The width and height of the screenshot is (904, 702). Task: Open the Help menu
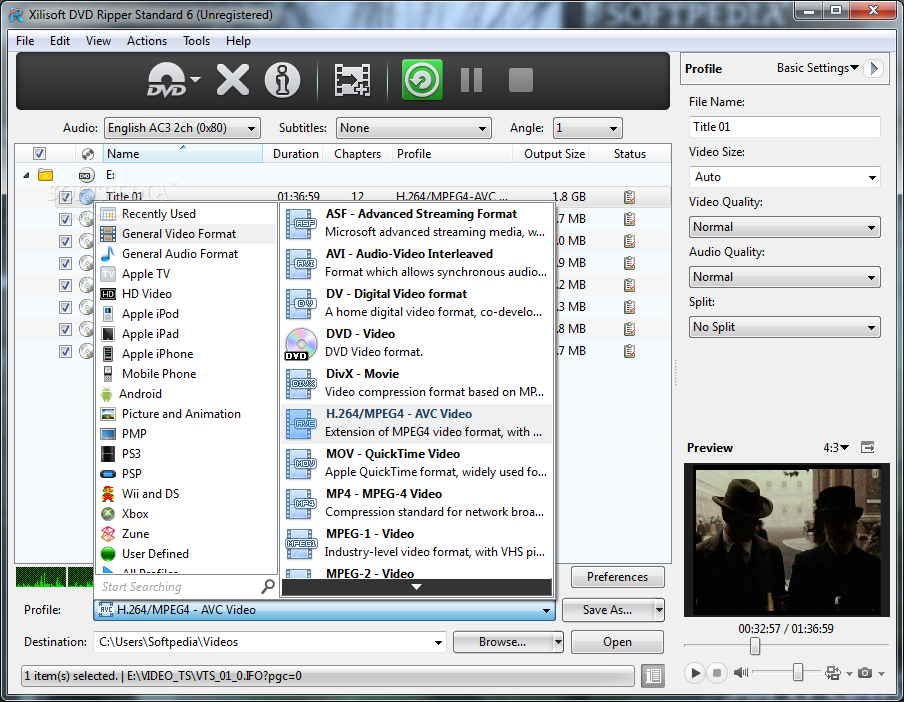238,41
